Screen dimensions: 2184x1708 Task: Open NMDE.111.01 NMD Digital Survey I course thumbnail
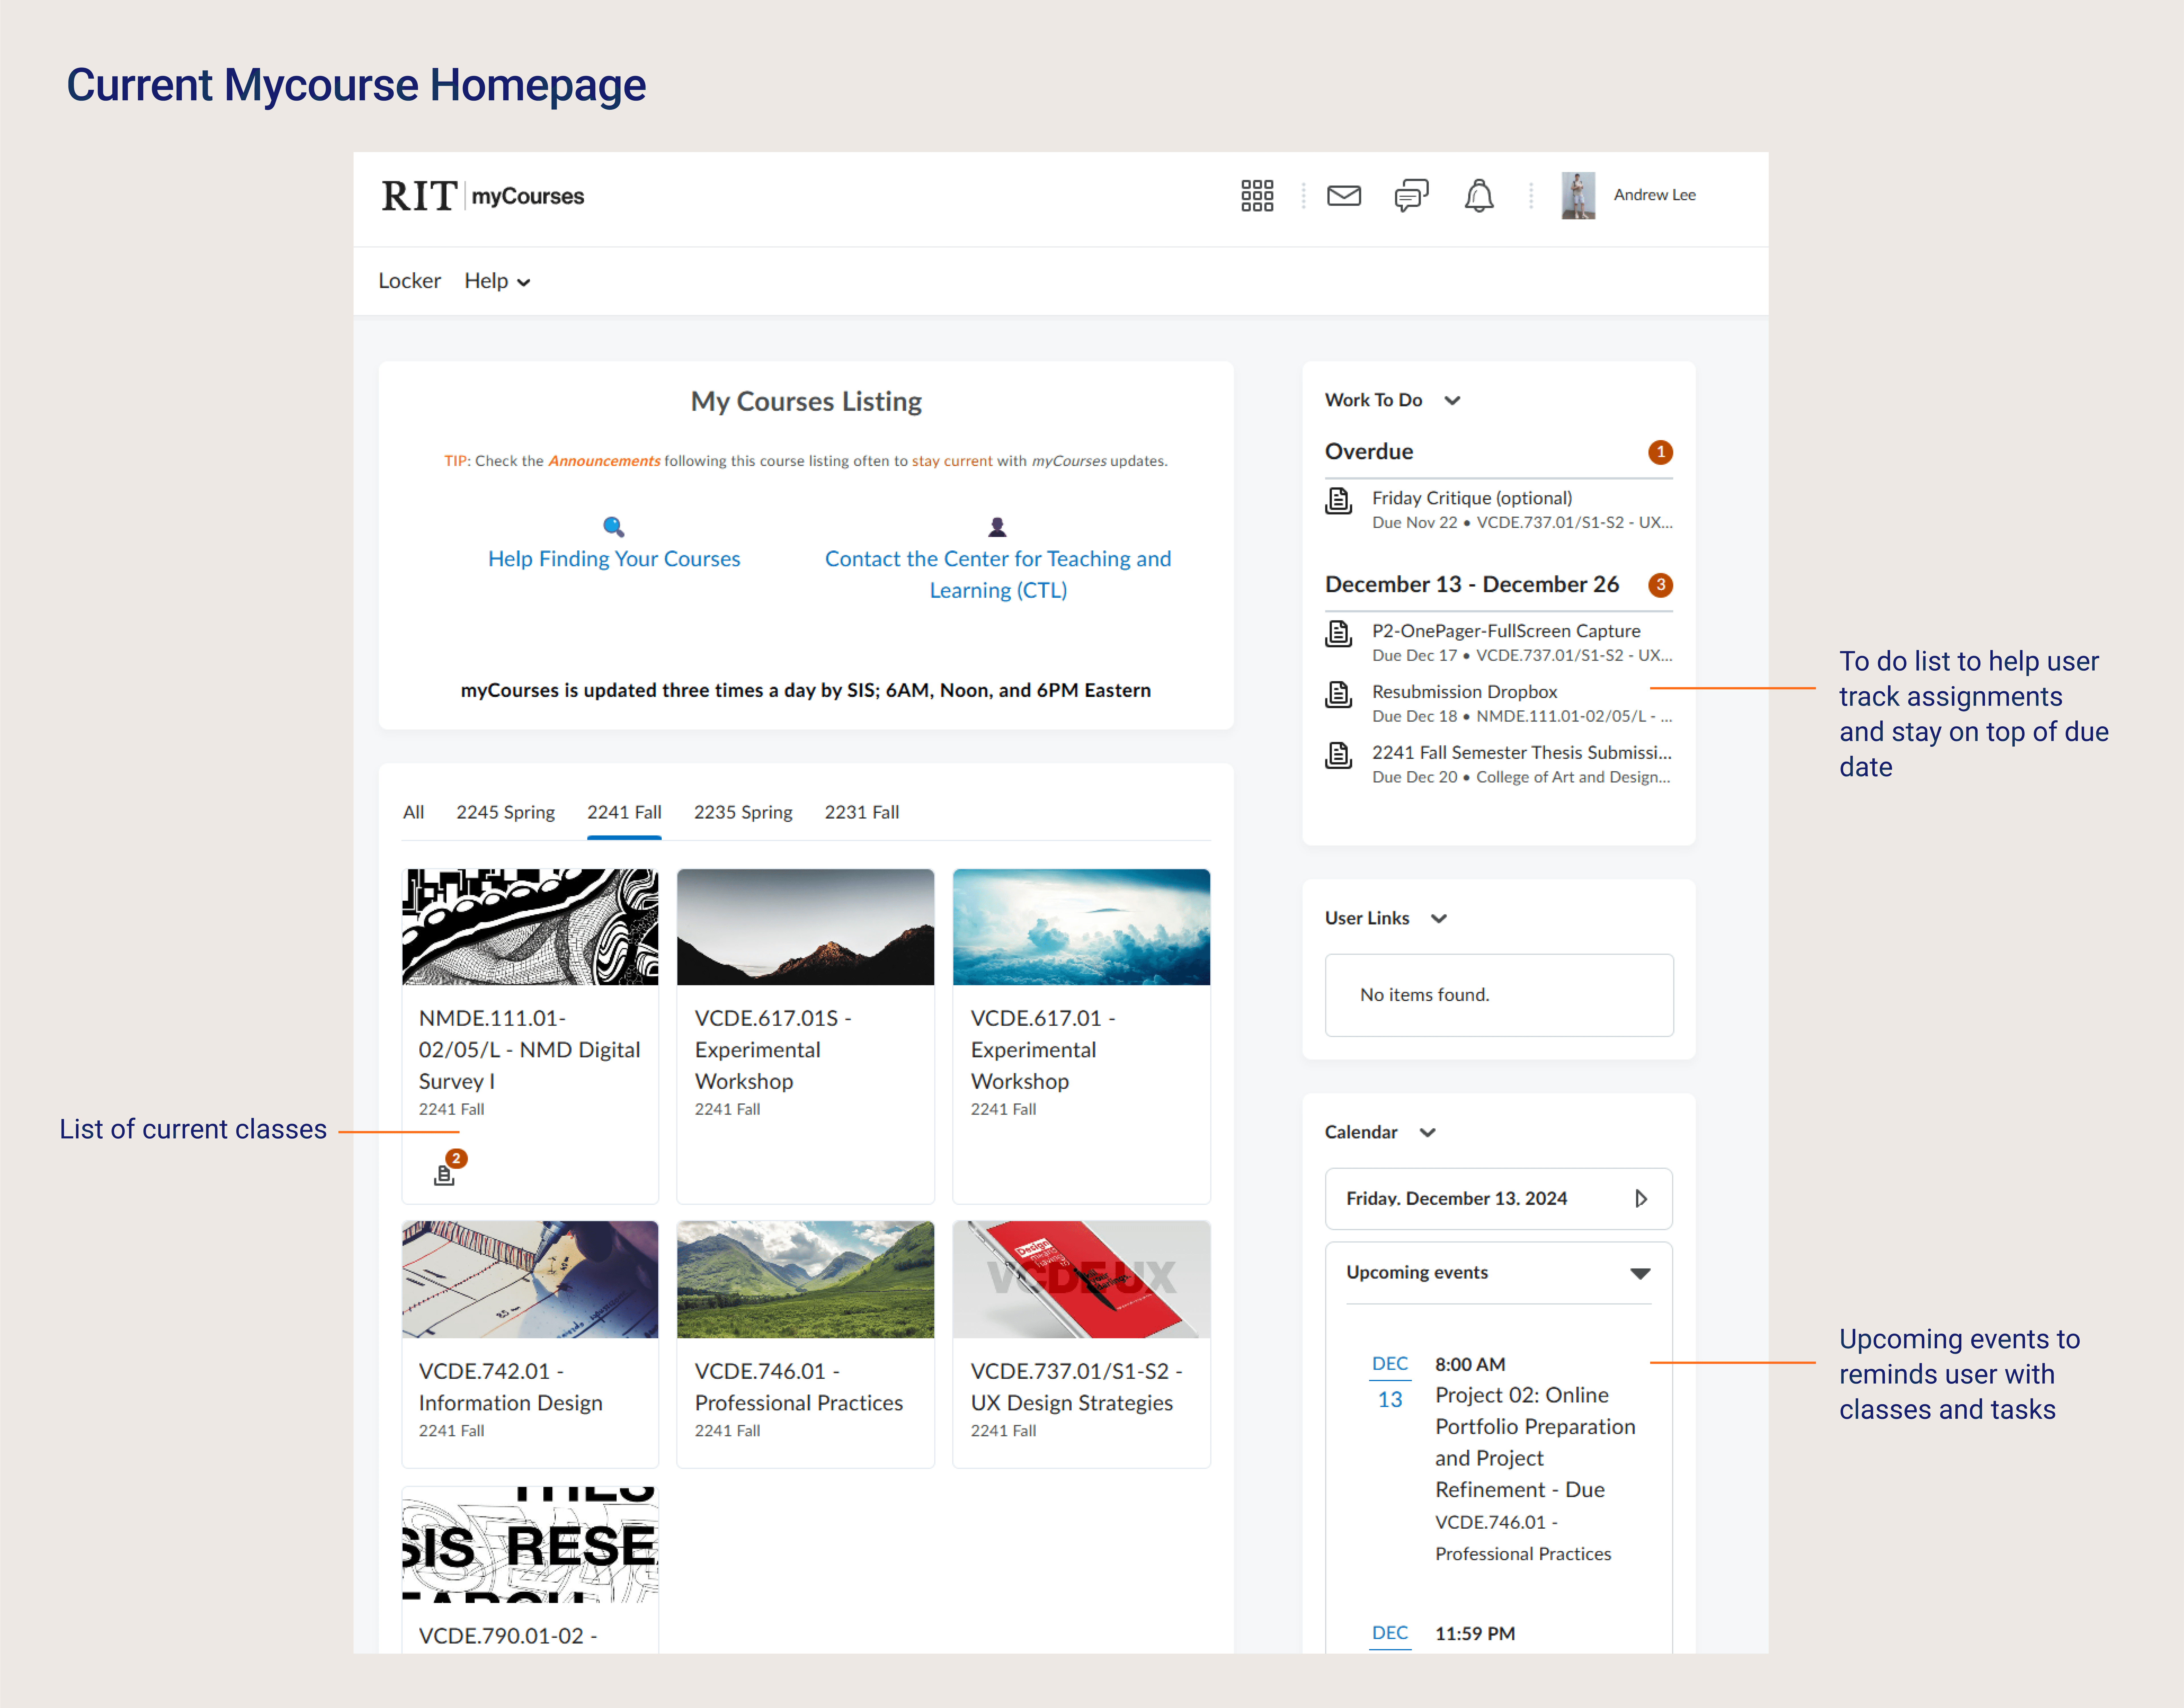click(x=530, y=927)
